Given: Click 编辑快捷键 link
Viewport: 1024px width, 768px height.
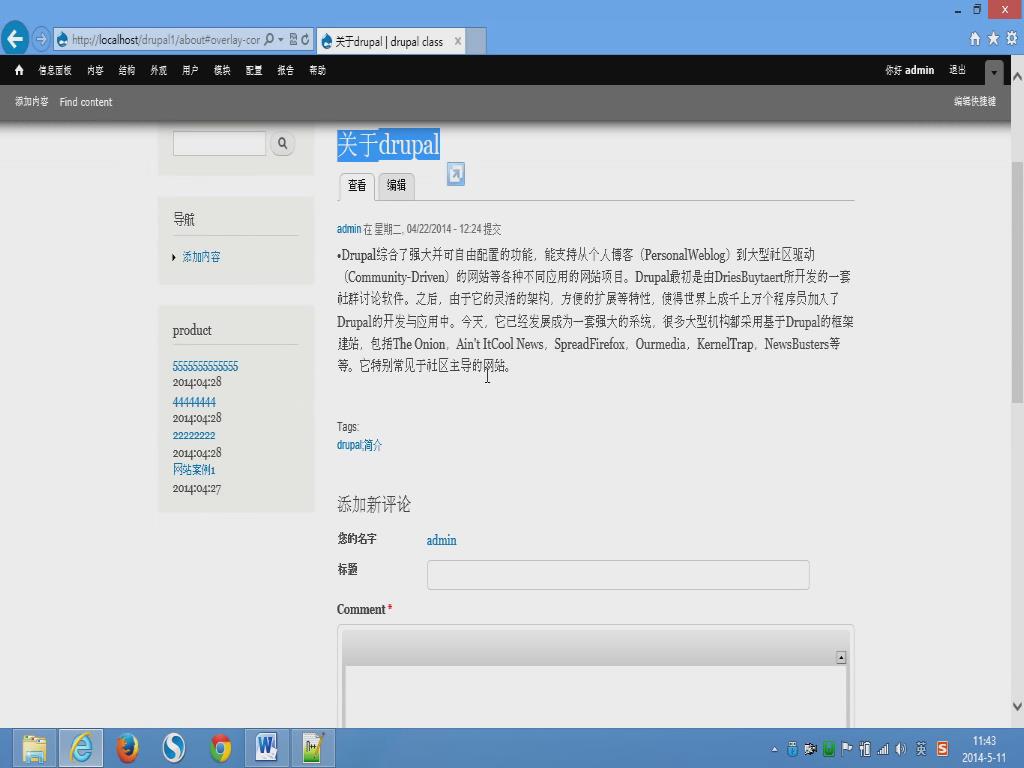Looking at the screenshot, I should click(974, 101).
